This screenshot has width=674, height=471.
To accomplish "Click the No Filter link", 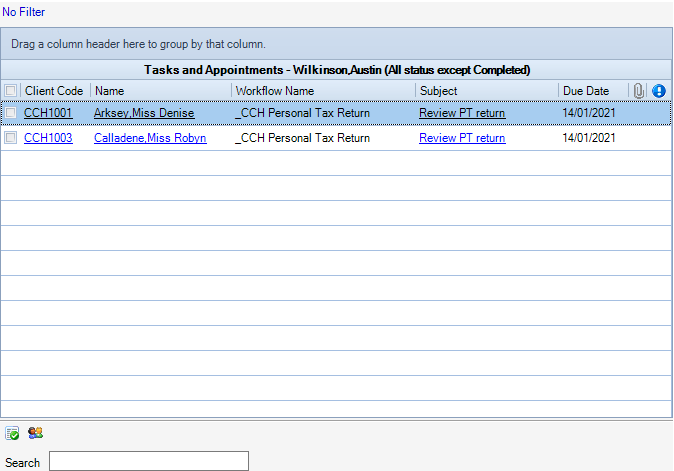I will coord(24,12).
